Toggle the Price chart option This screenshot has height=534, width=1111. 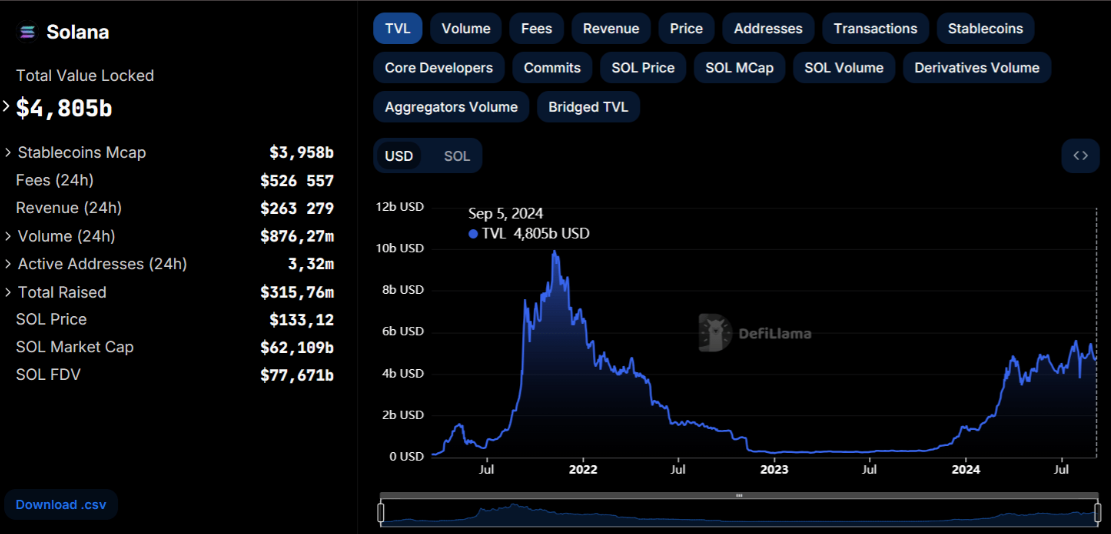point(686,28)
